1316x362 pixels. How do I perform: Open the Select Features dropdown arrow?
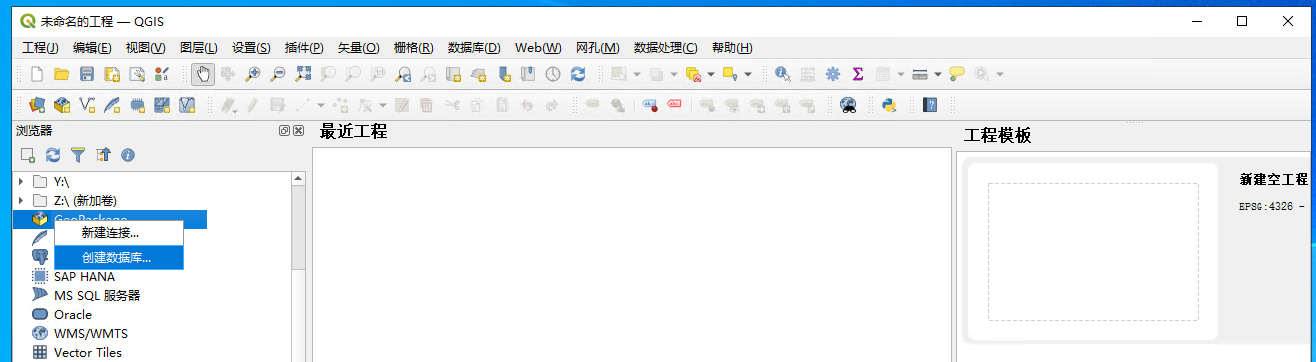coord(636,74)
